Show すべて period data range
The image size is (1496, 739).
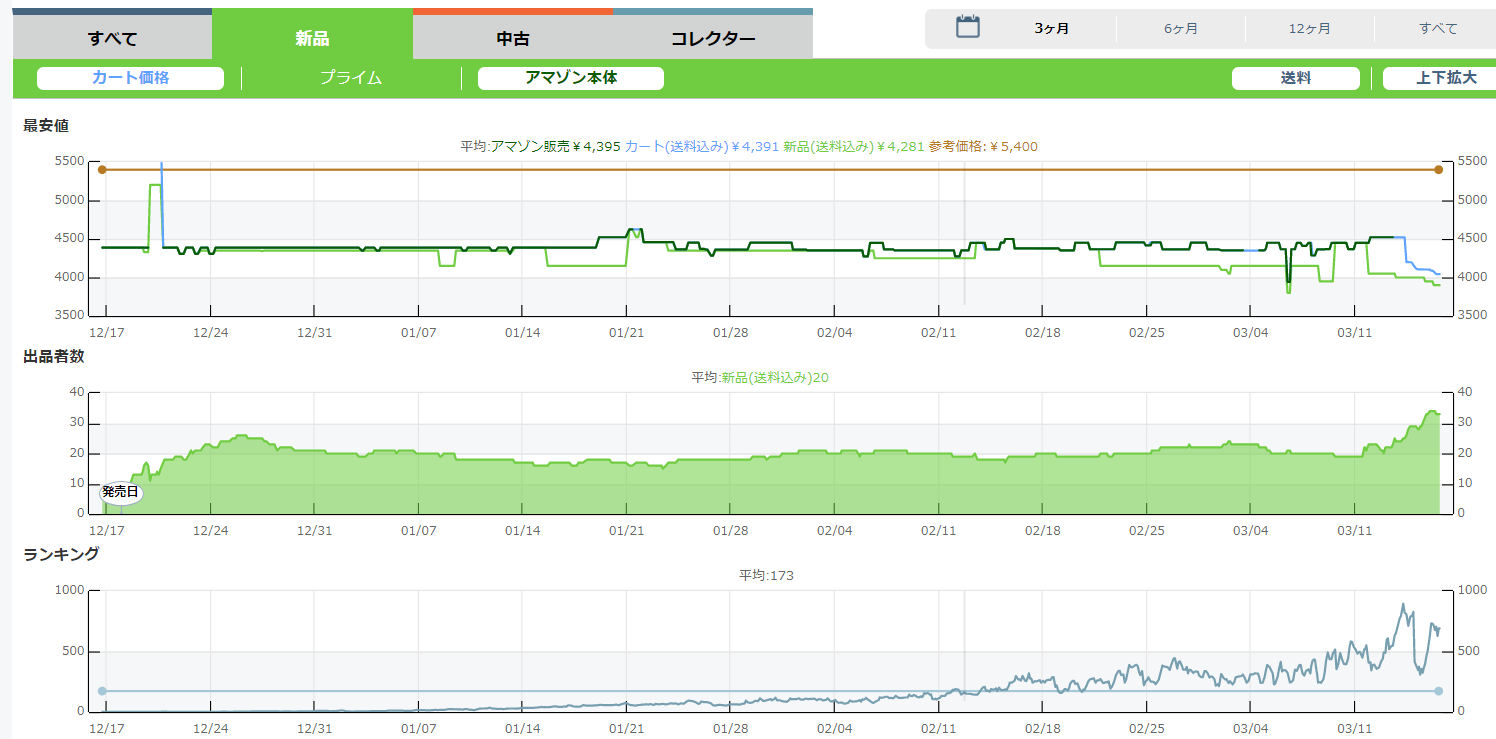1438,28
